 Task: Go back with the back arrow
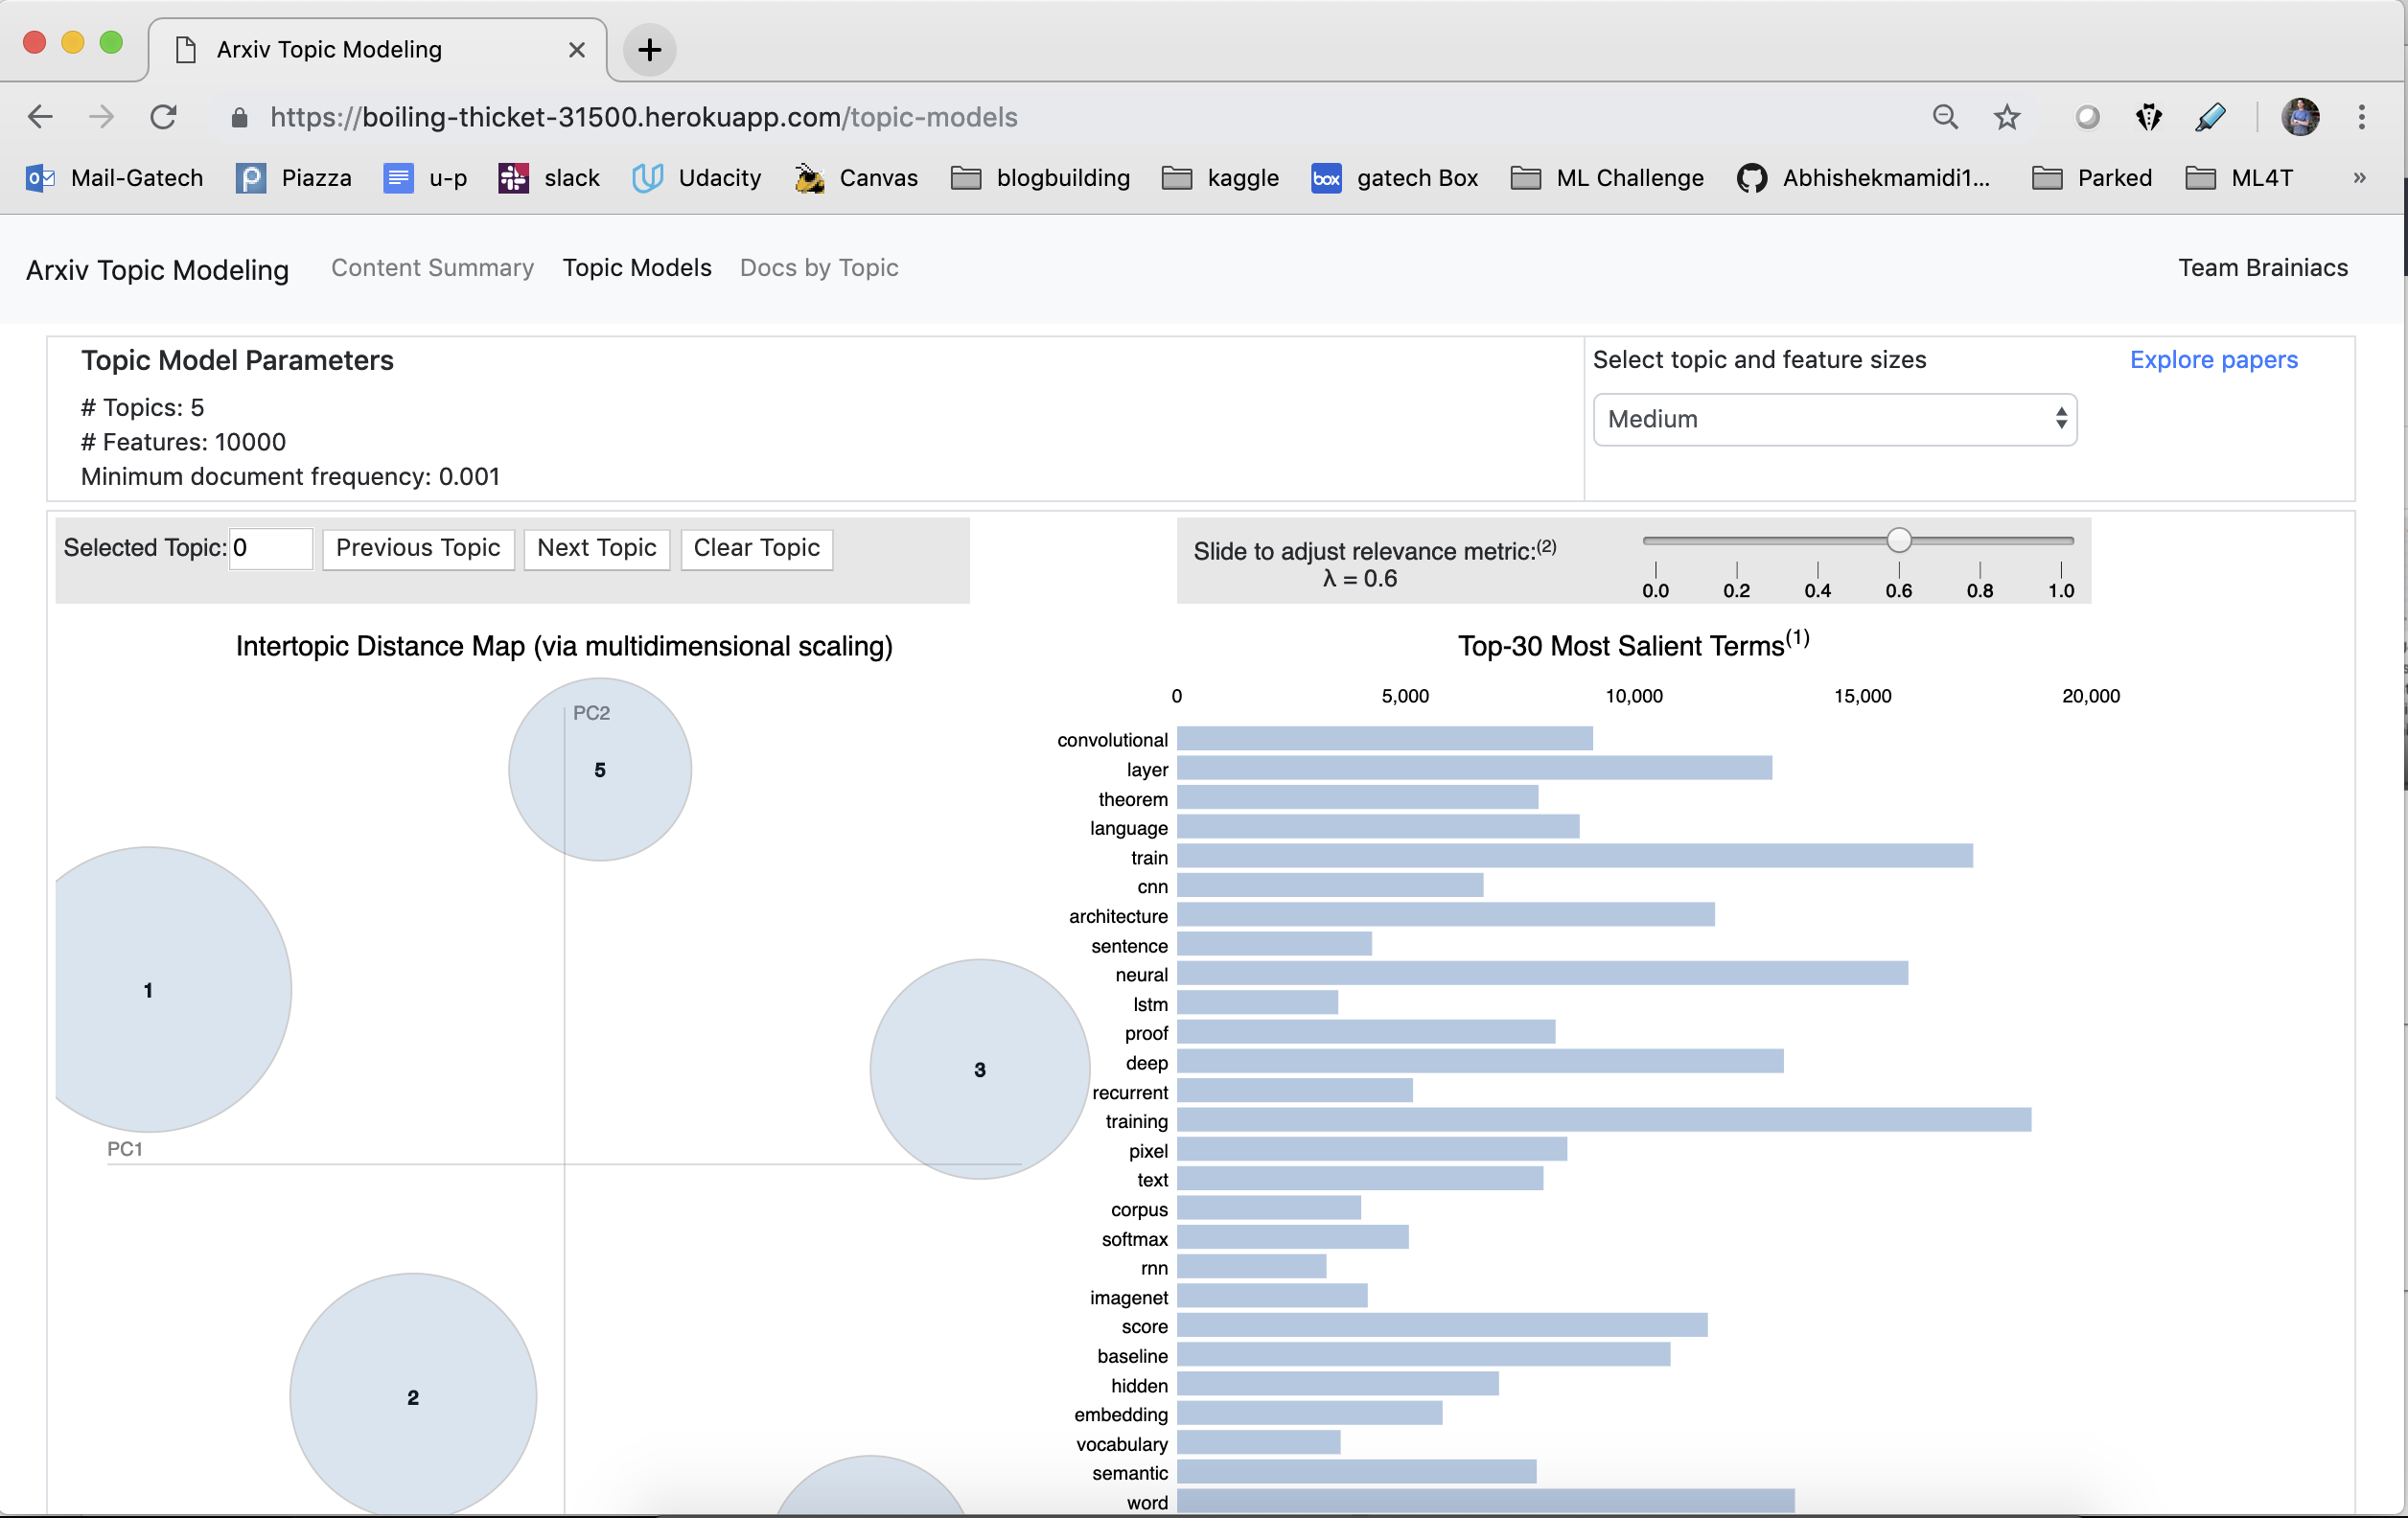click(x=40, y=117)
